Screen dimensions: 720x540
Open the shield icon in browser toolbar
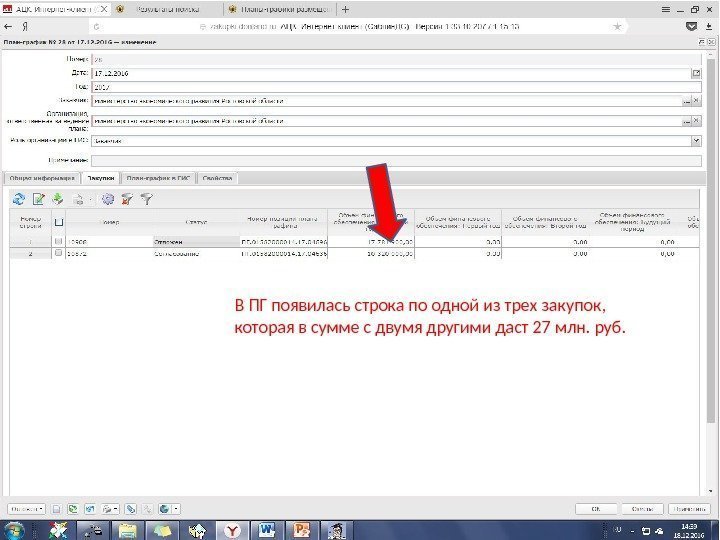[691, 27]
